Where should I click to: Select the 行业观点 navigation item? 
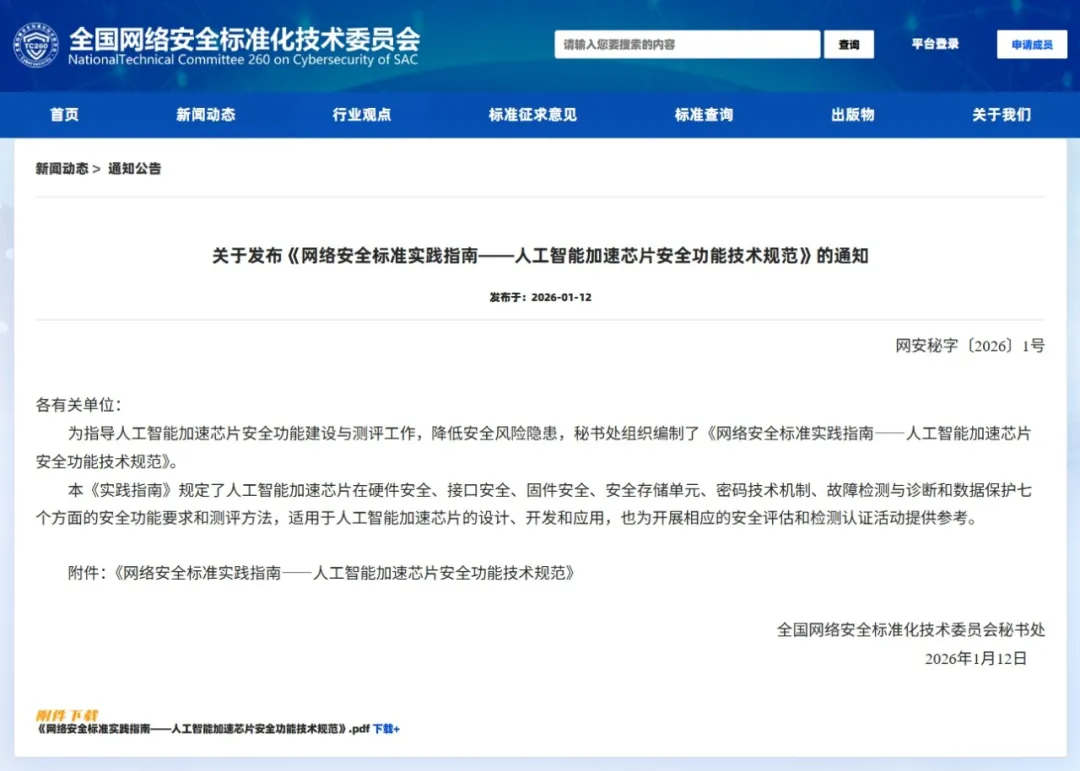coord(361,115)
